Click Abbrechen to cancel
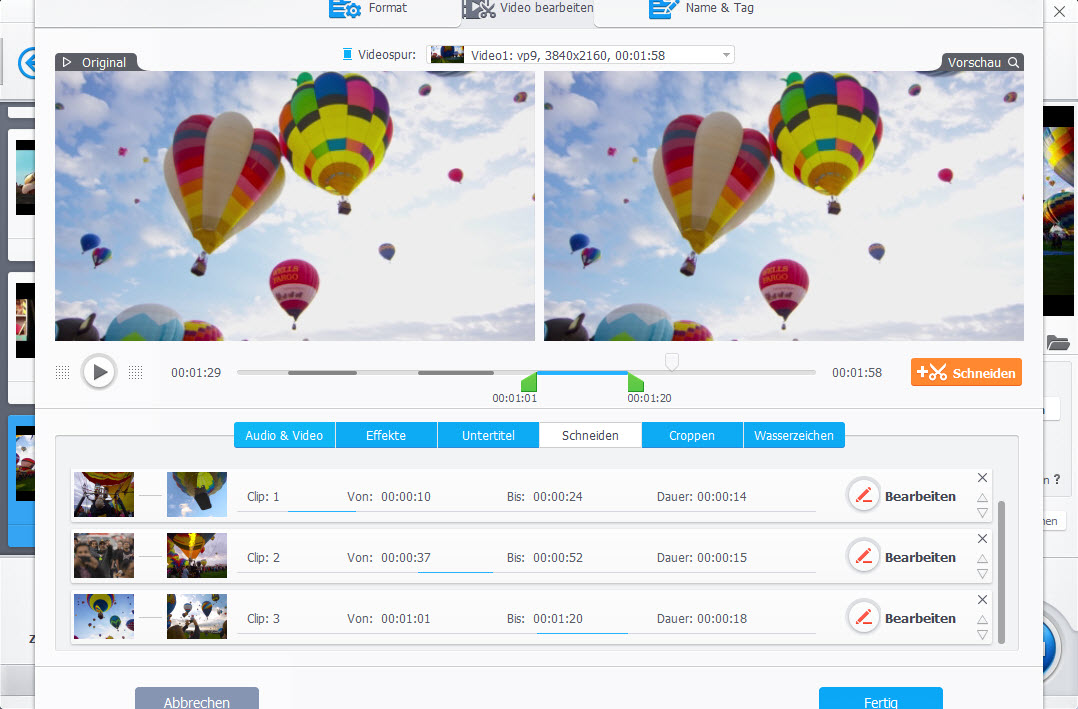Image resolution: width=1078 pixels, height=709 pixels. coord(197,699)
